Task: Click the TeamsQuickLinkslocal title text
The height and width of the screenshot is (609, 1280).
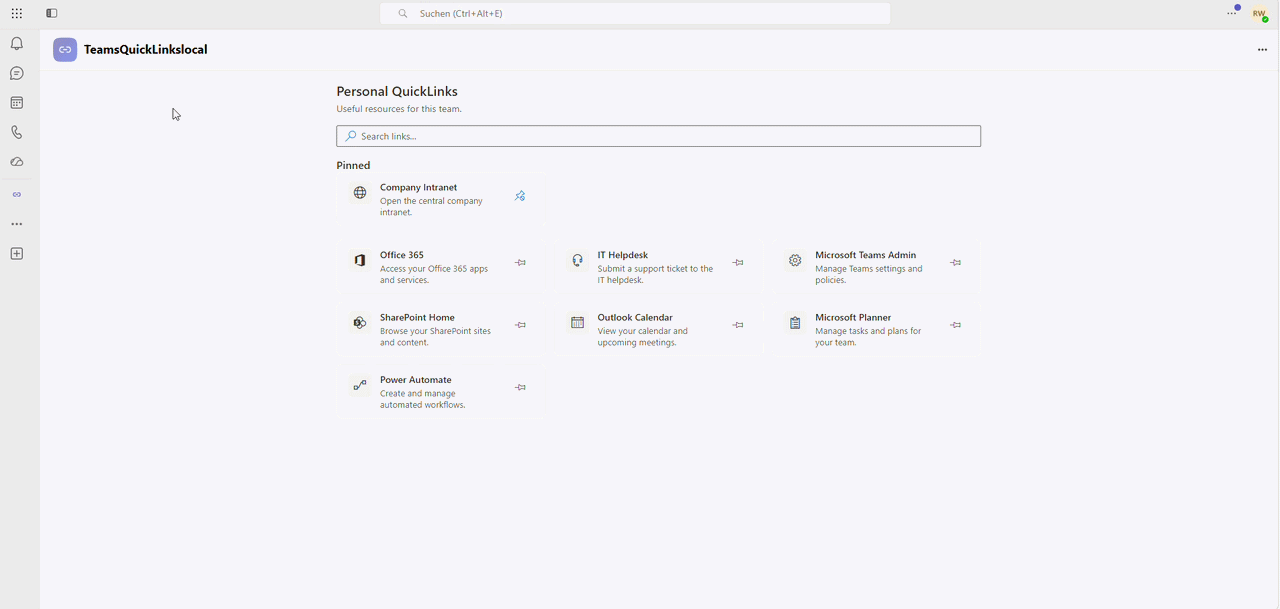Action: coord(146,50)
